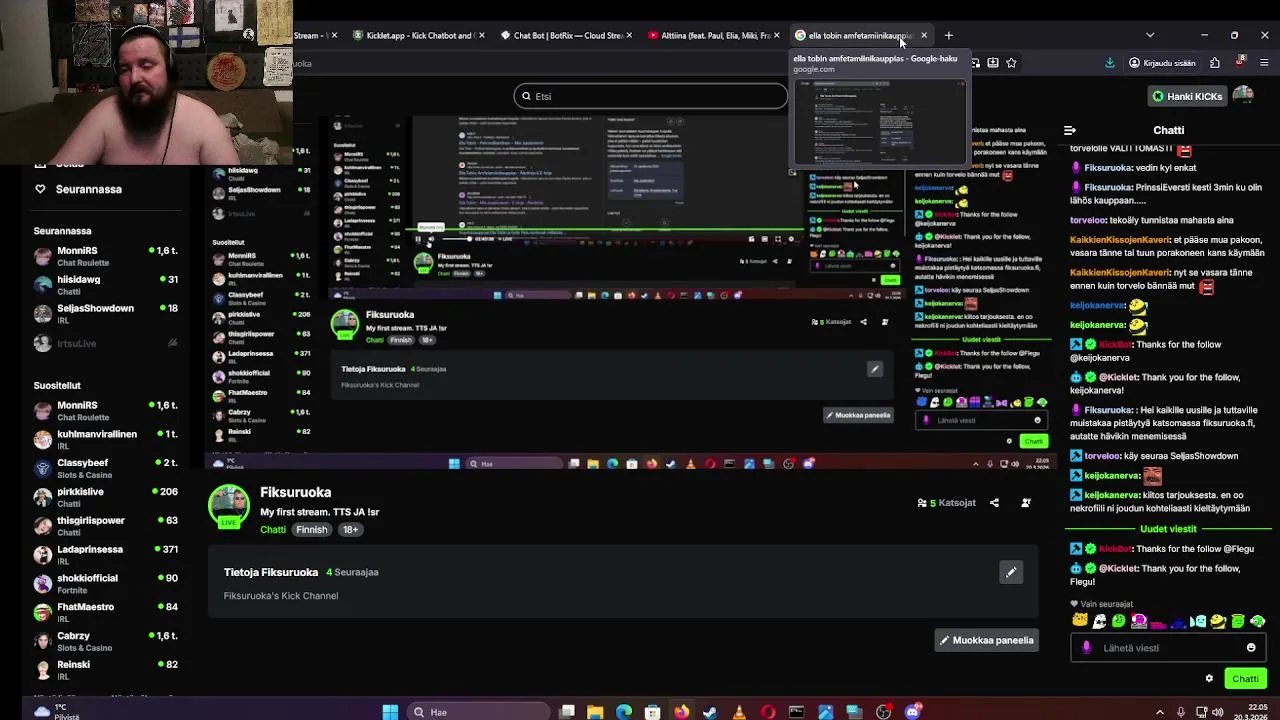Click the green Chatti category link
This screenshot has height=720, width=1280.
(x=273, y=530)
